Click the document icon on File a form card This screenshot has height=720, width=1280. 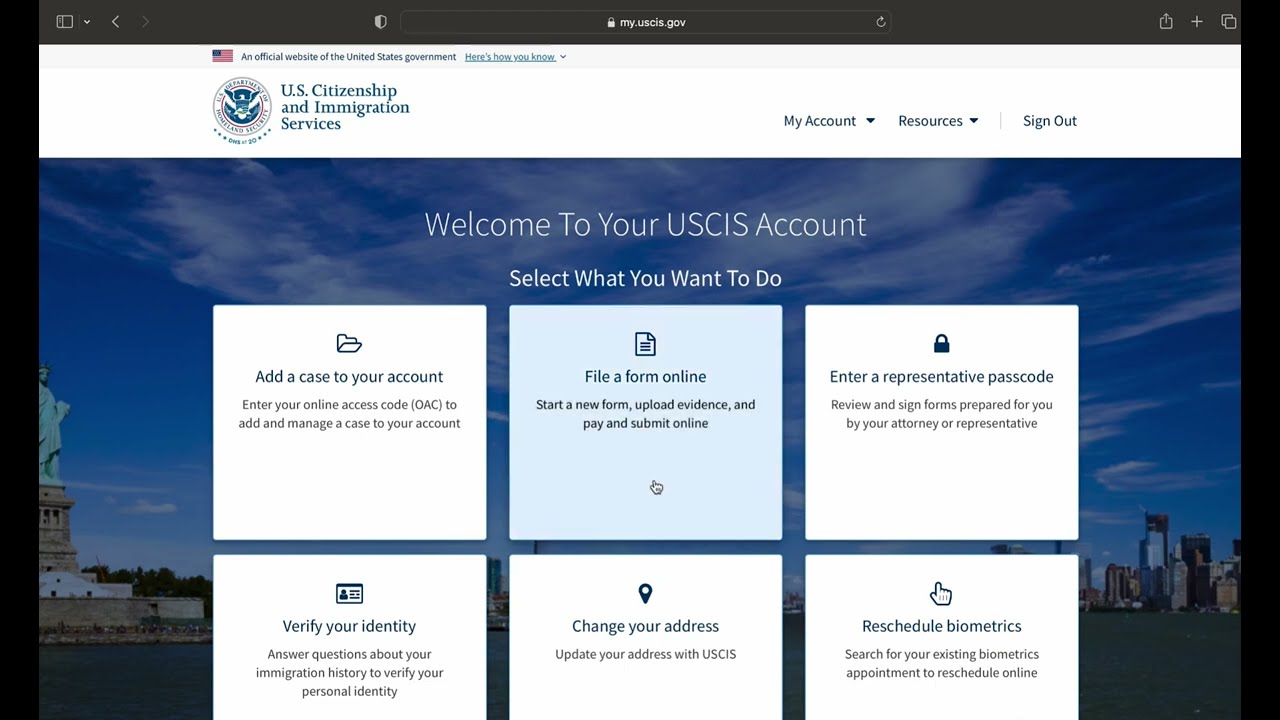click(x=646, y=344)
